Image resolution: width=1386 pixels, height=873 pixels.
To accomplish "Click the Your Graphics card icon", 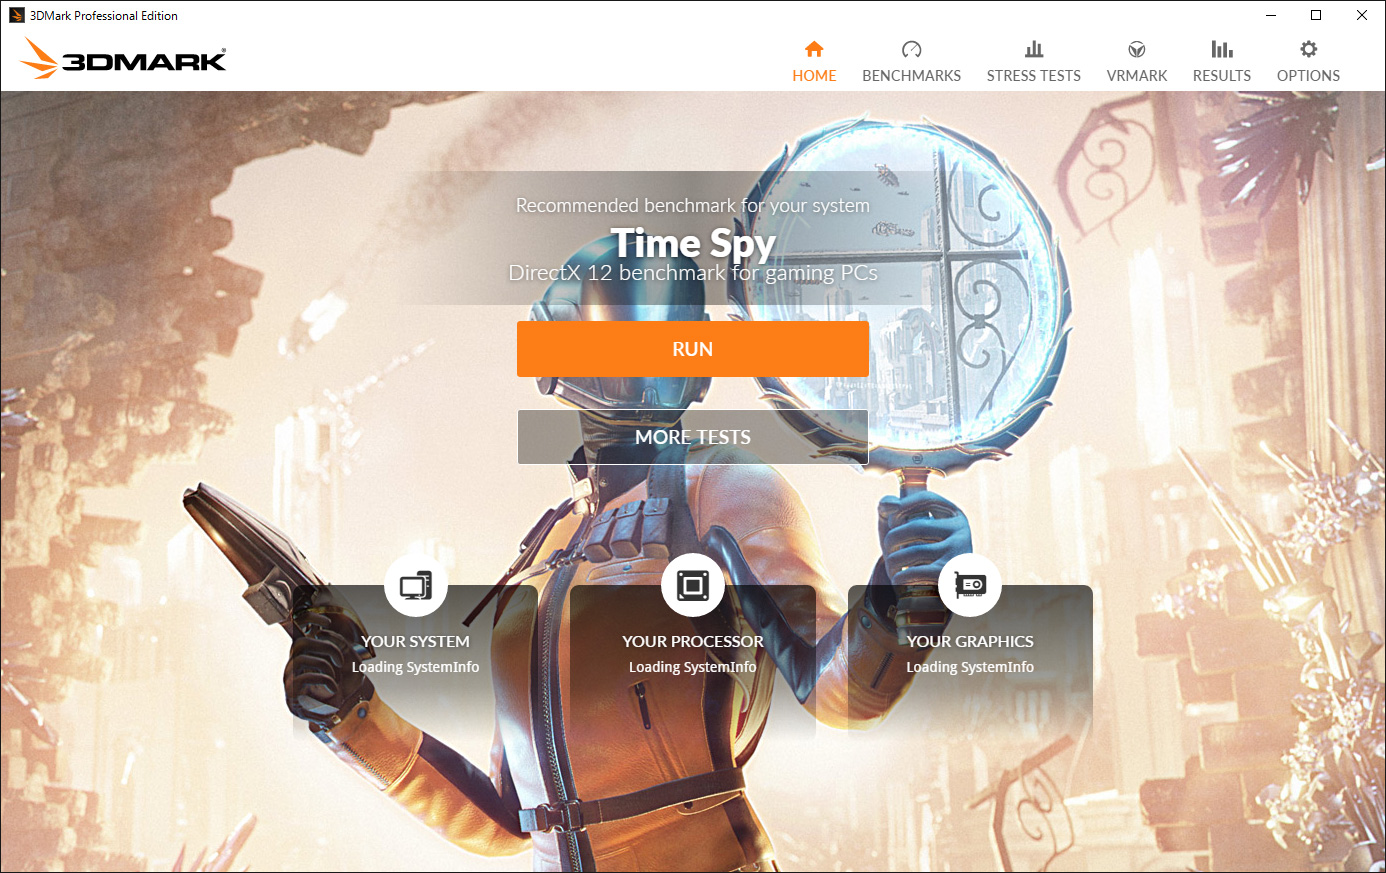I will (x=970, y=585).
